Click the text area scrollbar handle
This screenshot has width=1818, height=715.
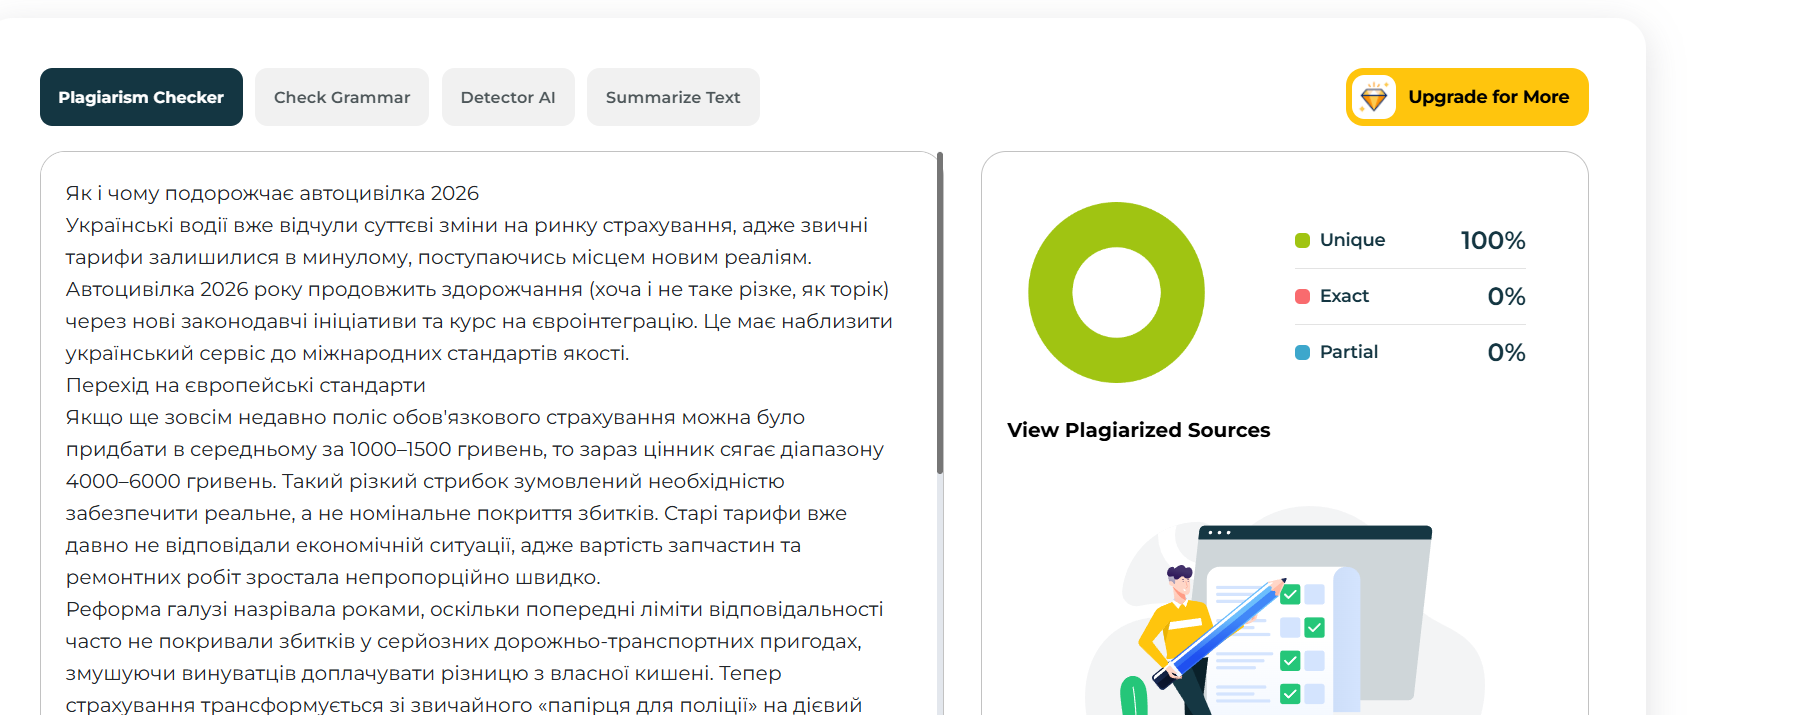(x=940, y=313)
